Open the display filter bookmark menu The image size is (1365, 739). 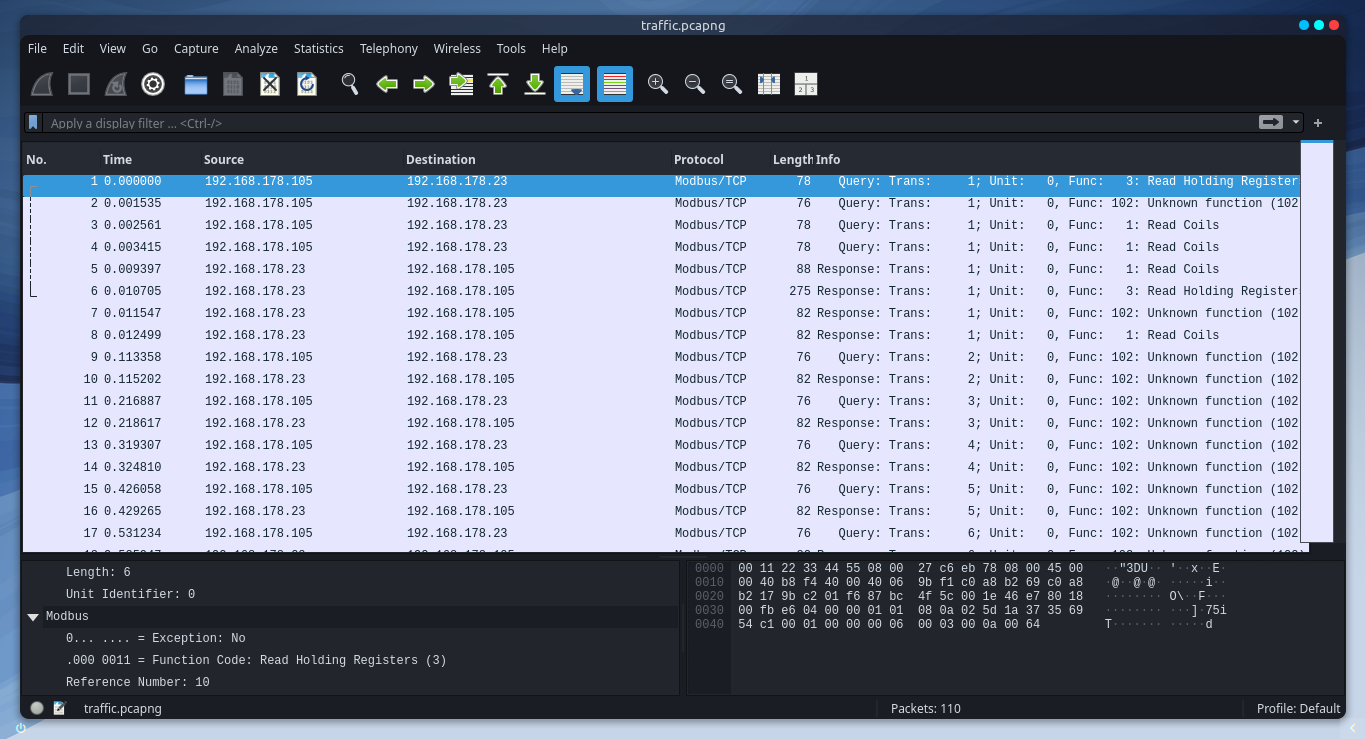point(33,122)
